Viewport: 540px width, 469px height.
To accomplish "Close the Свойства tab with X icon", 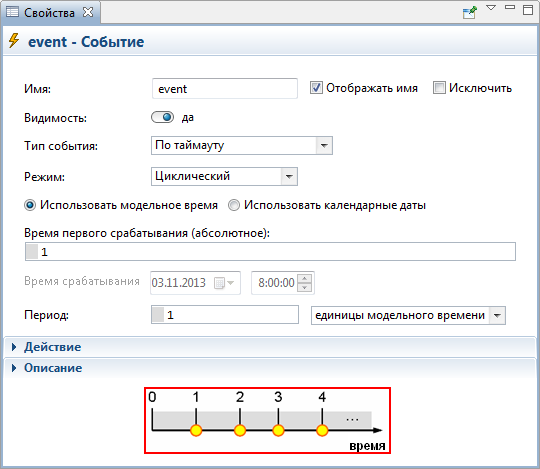I will [x=88, y=12].
